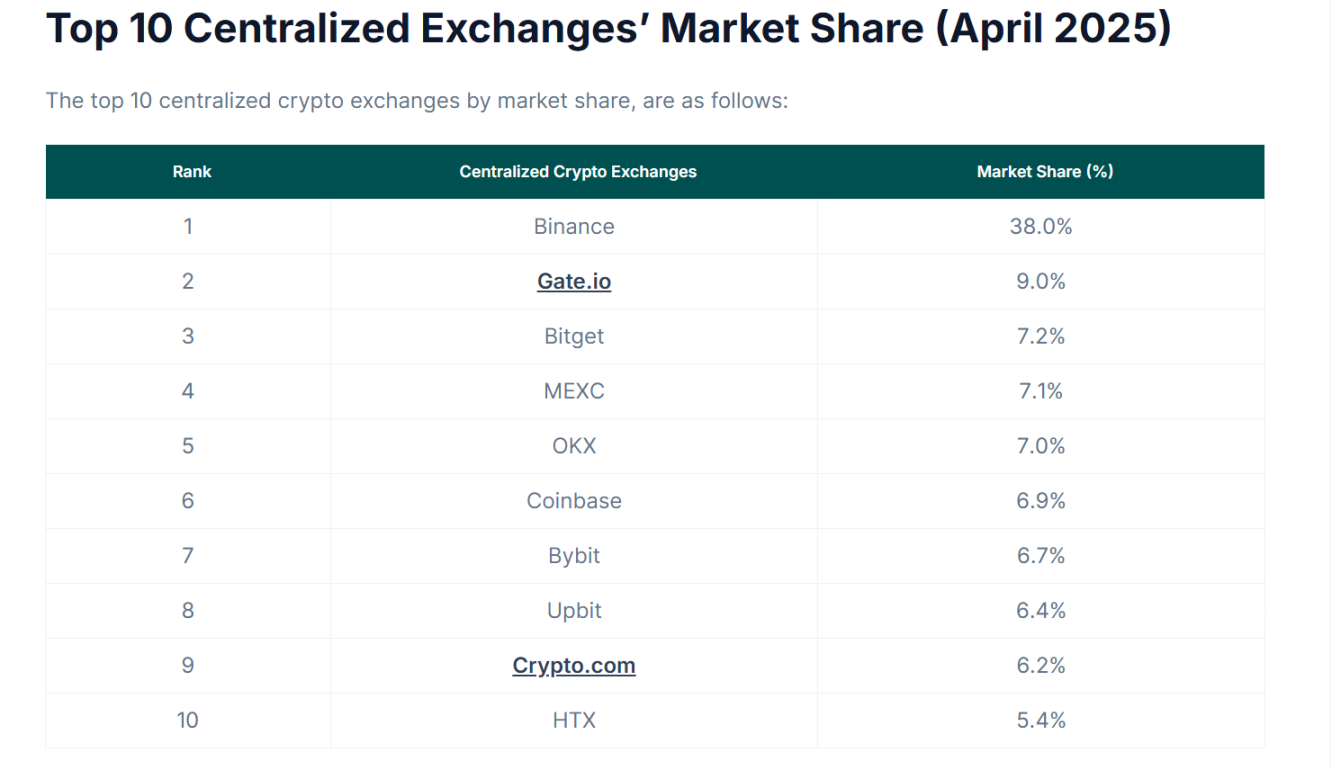Click the 5.4% market share value
This screenshot has width=1332, height=770.
[x=1041, y=721]
